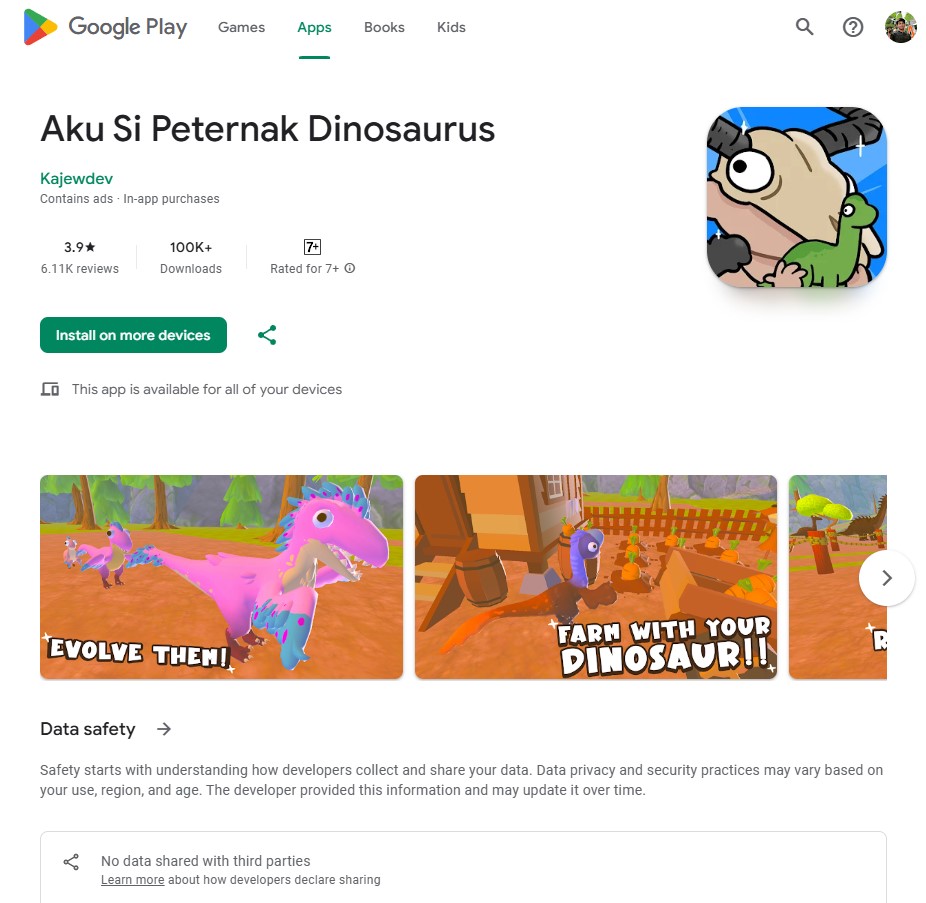The height and width of the screenshot is (903, 926).
Task: Click the Google Play logo
Action: point(105,27)
